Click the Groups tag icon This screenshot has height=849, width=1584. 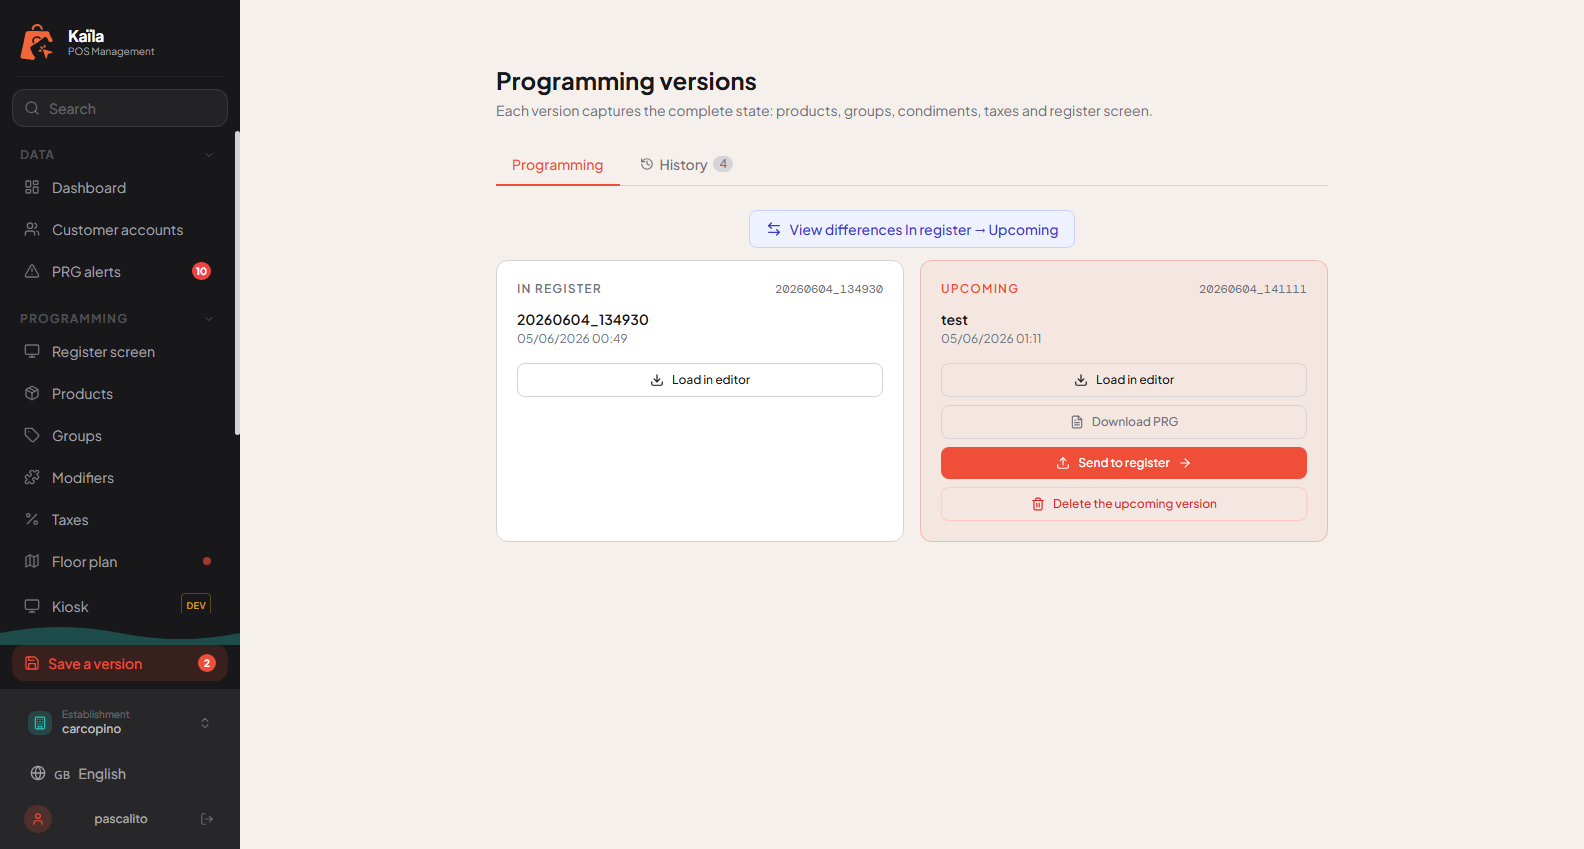[x=32, y=435]
